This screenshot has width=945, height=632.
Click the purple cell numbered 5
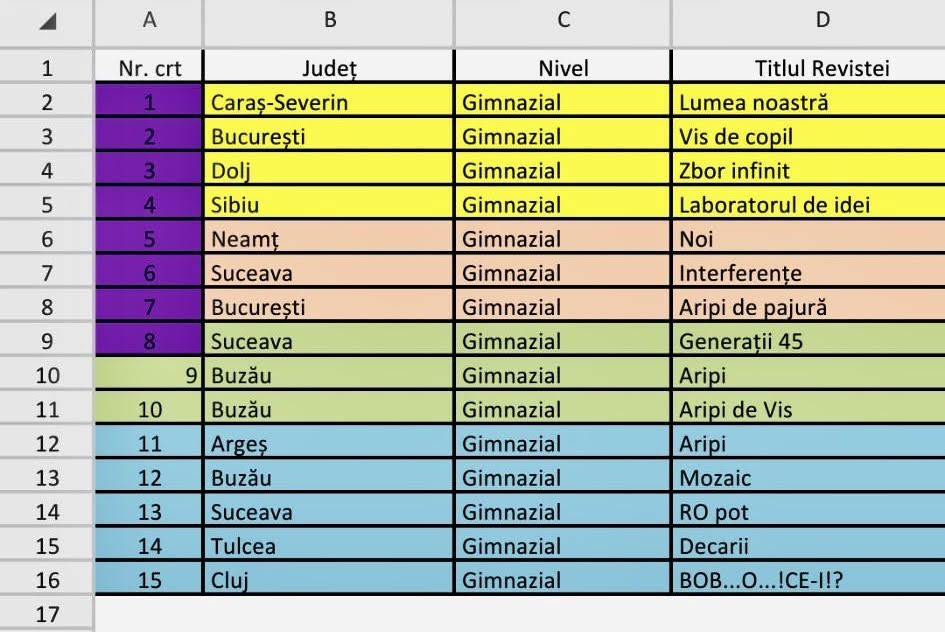[149, 239]
